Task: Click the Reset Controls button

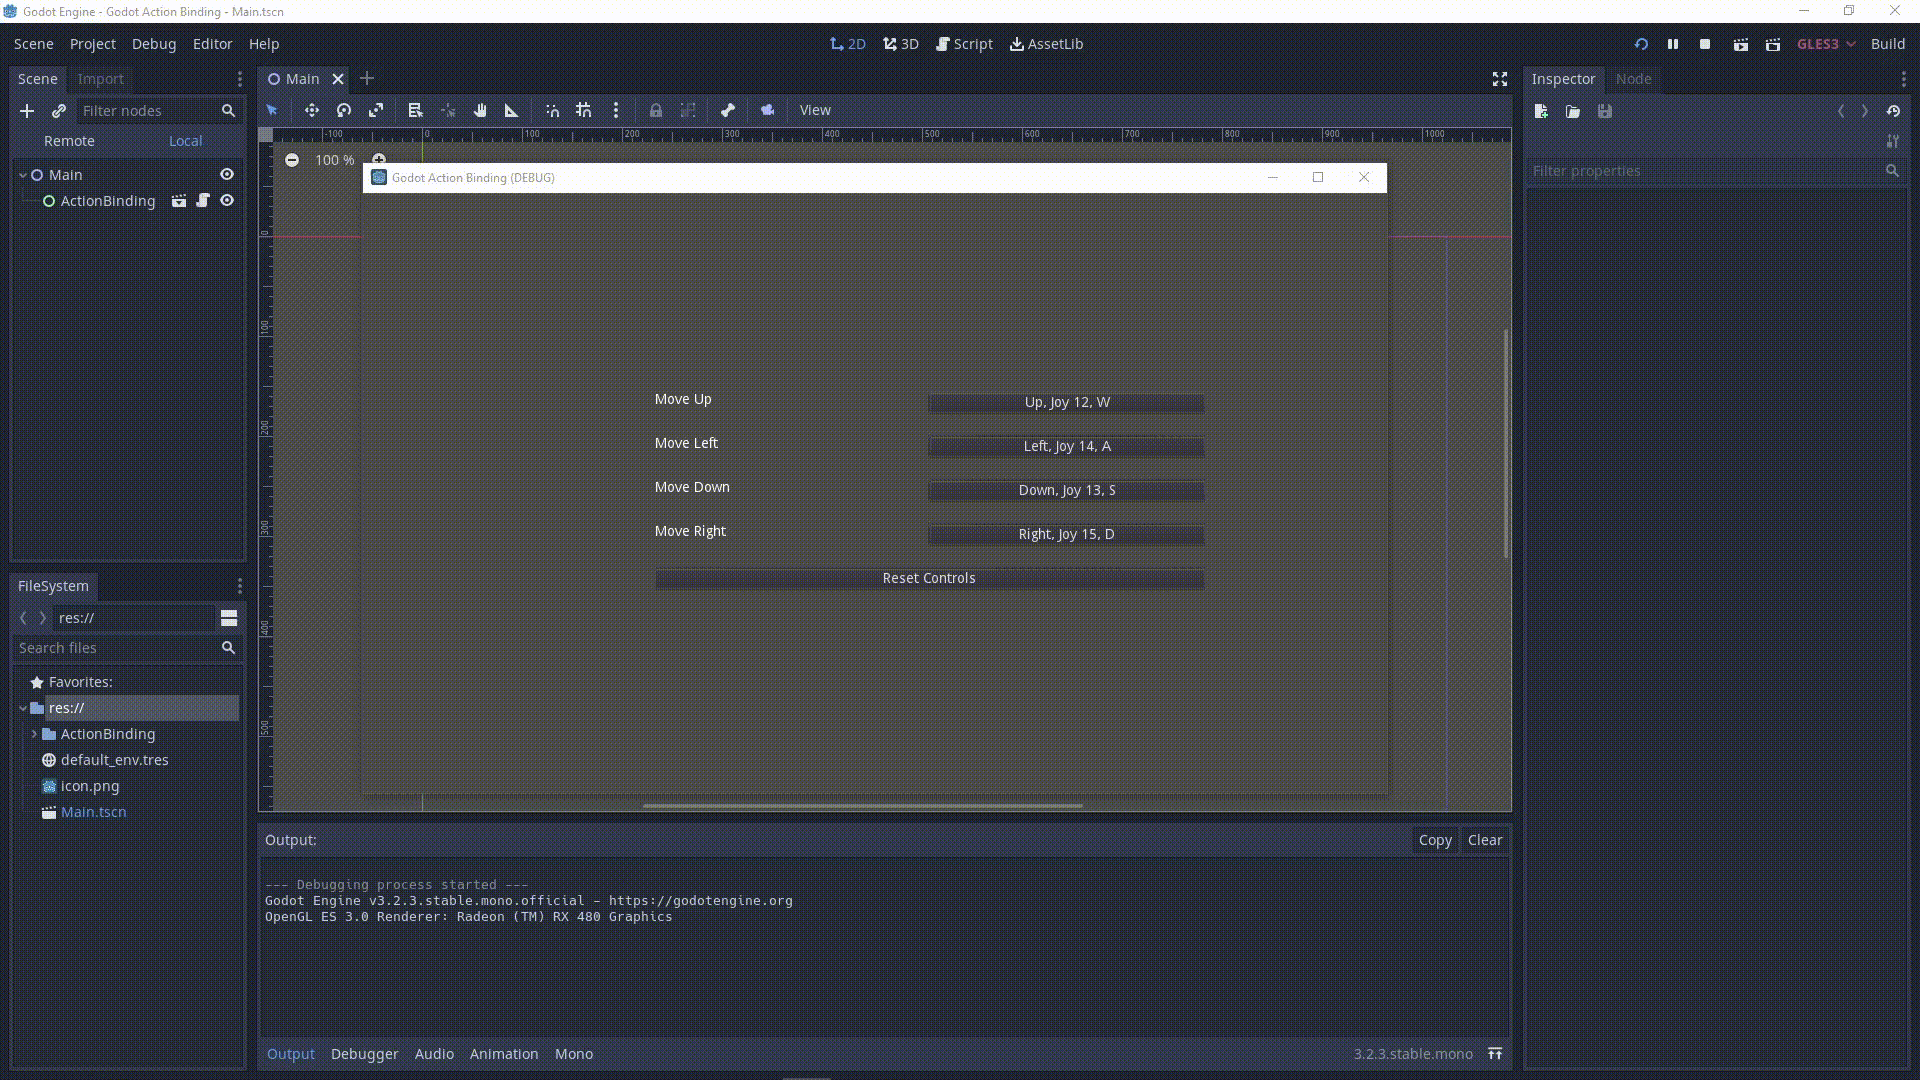Action: [x=929, y=579]
